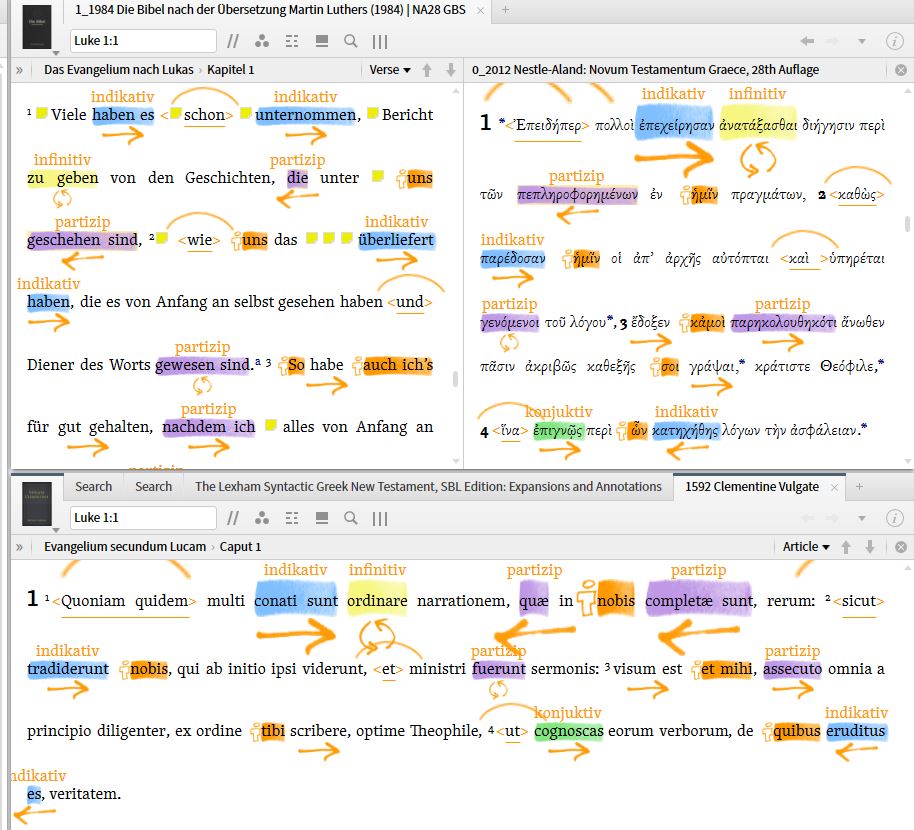Open inline search in Vulgate panel
Image resolution: width=914 pixels, height=830 pixels.
tap(350, 518)
